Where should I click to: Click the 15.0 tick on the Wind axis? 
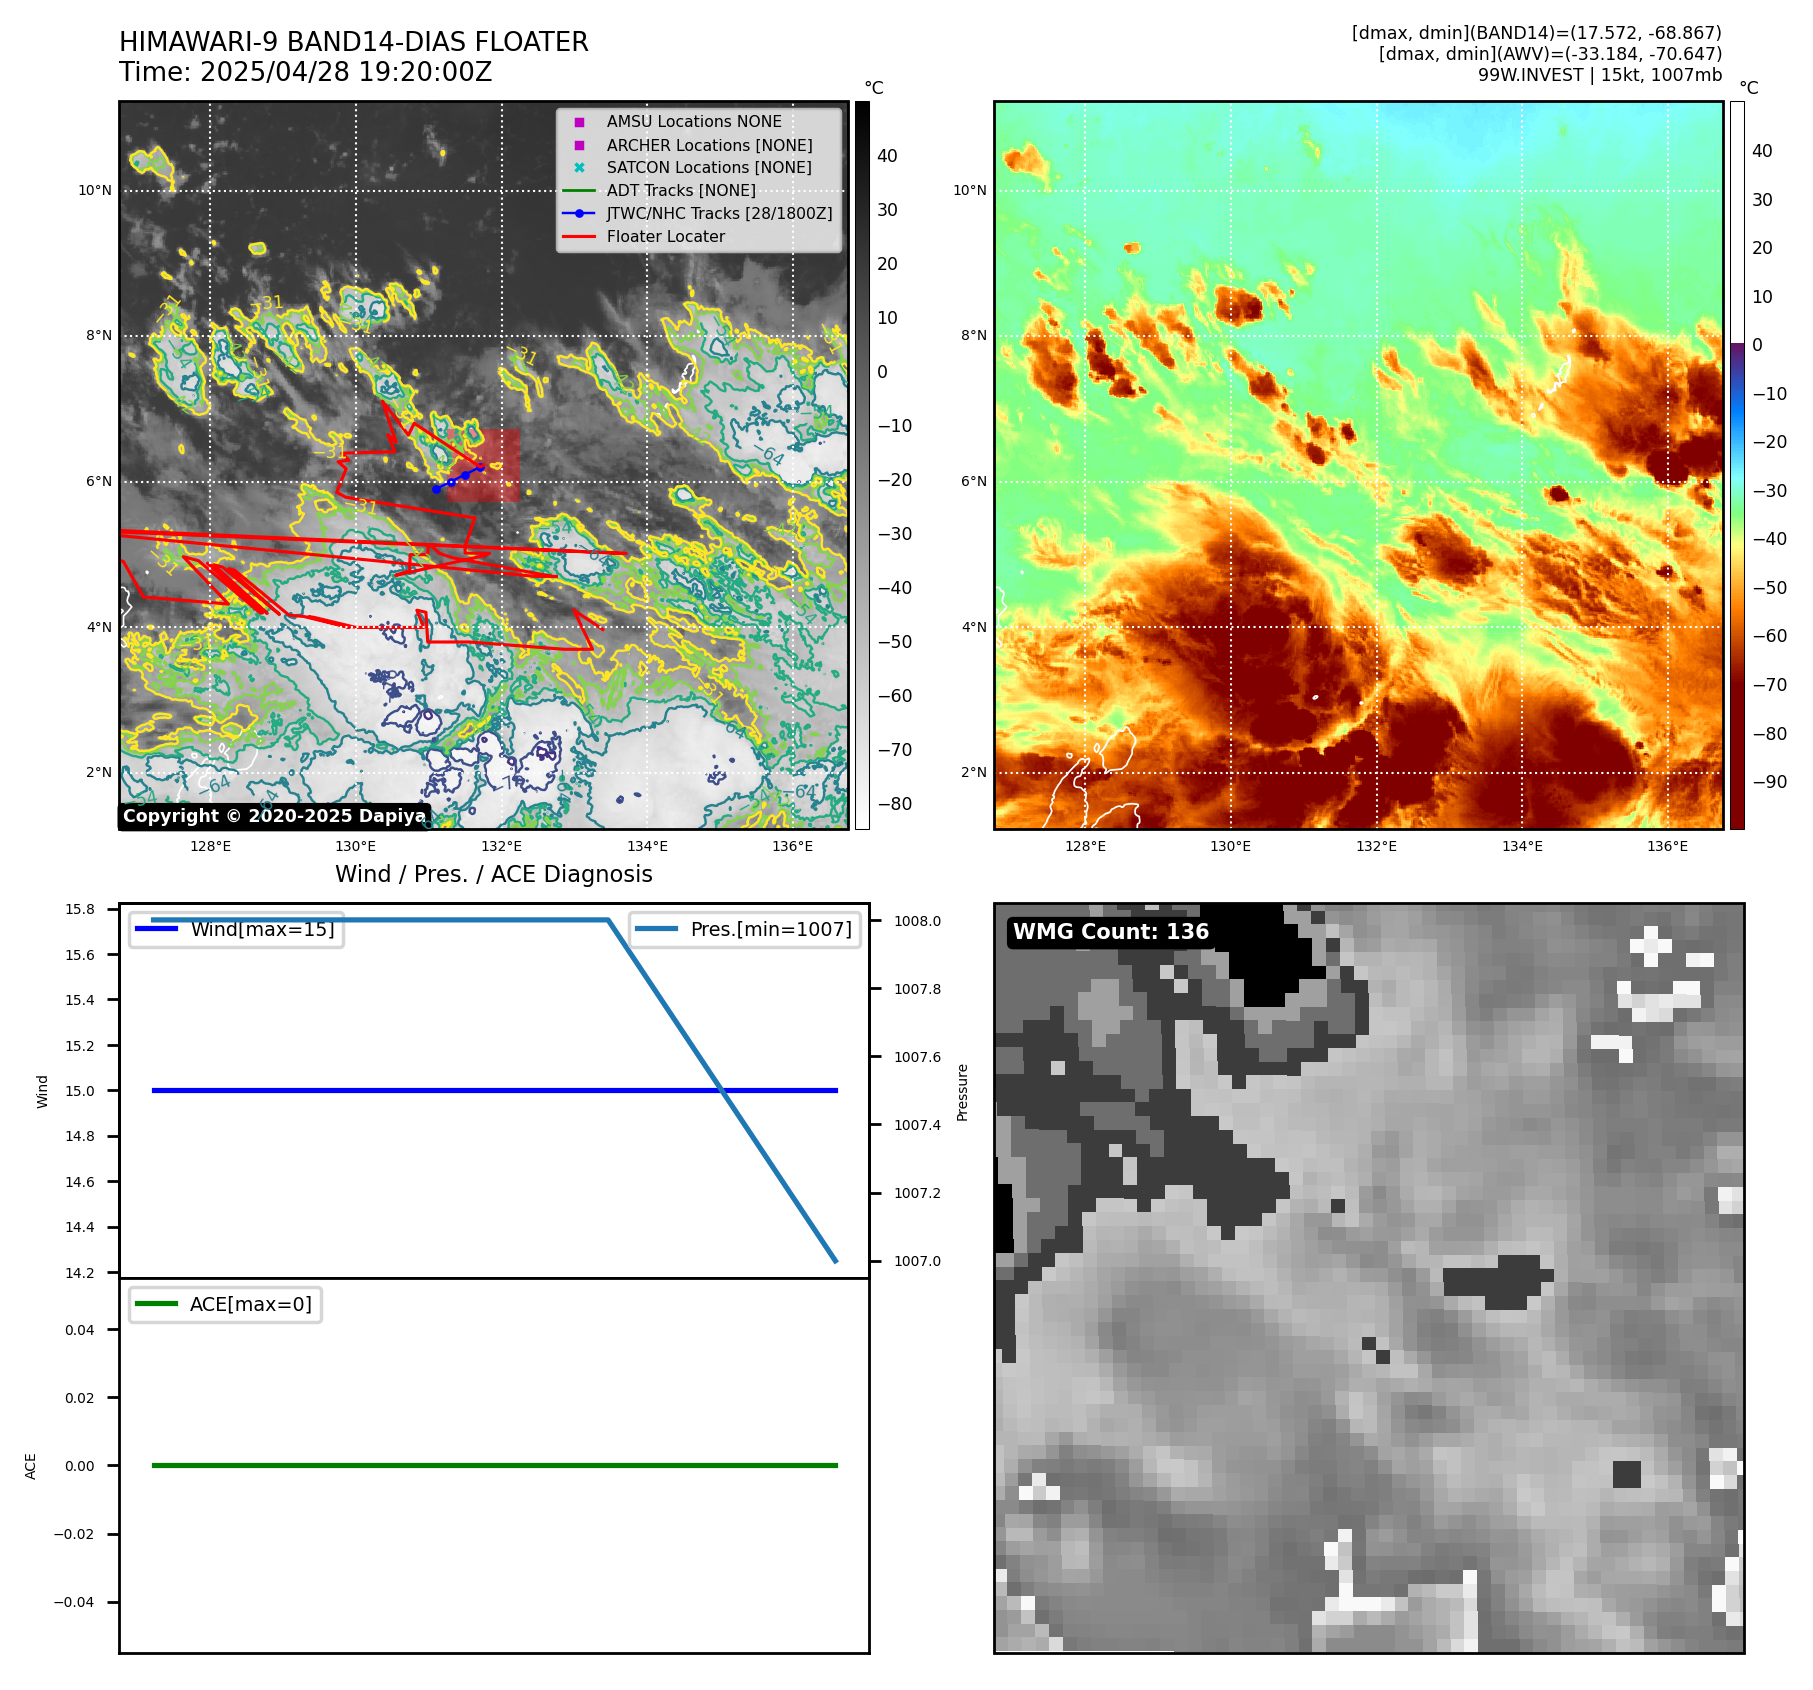pyautogui.click(x=80, y=1091)
